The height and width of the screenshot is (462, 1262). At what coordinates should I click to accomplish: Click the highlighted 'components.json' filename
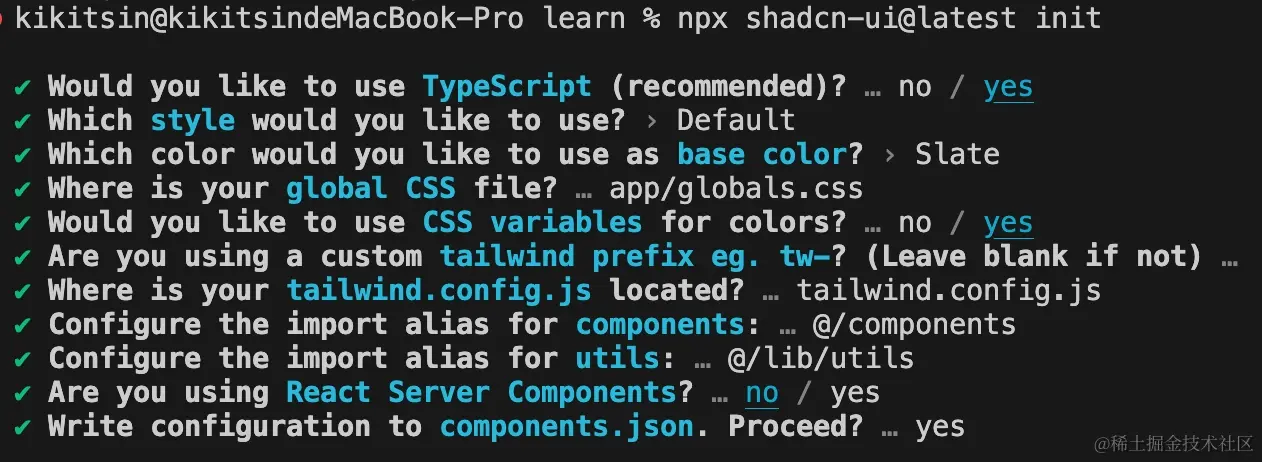click(x=566, y=427)
